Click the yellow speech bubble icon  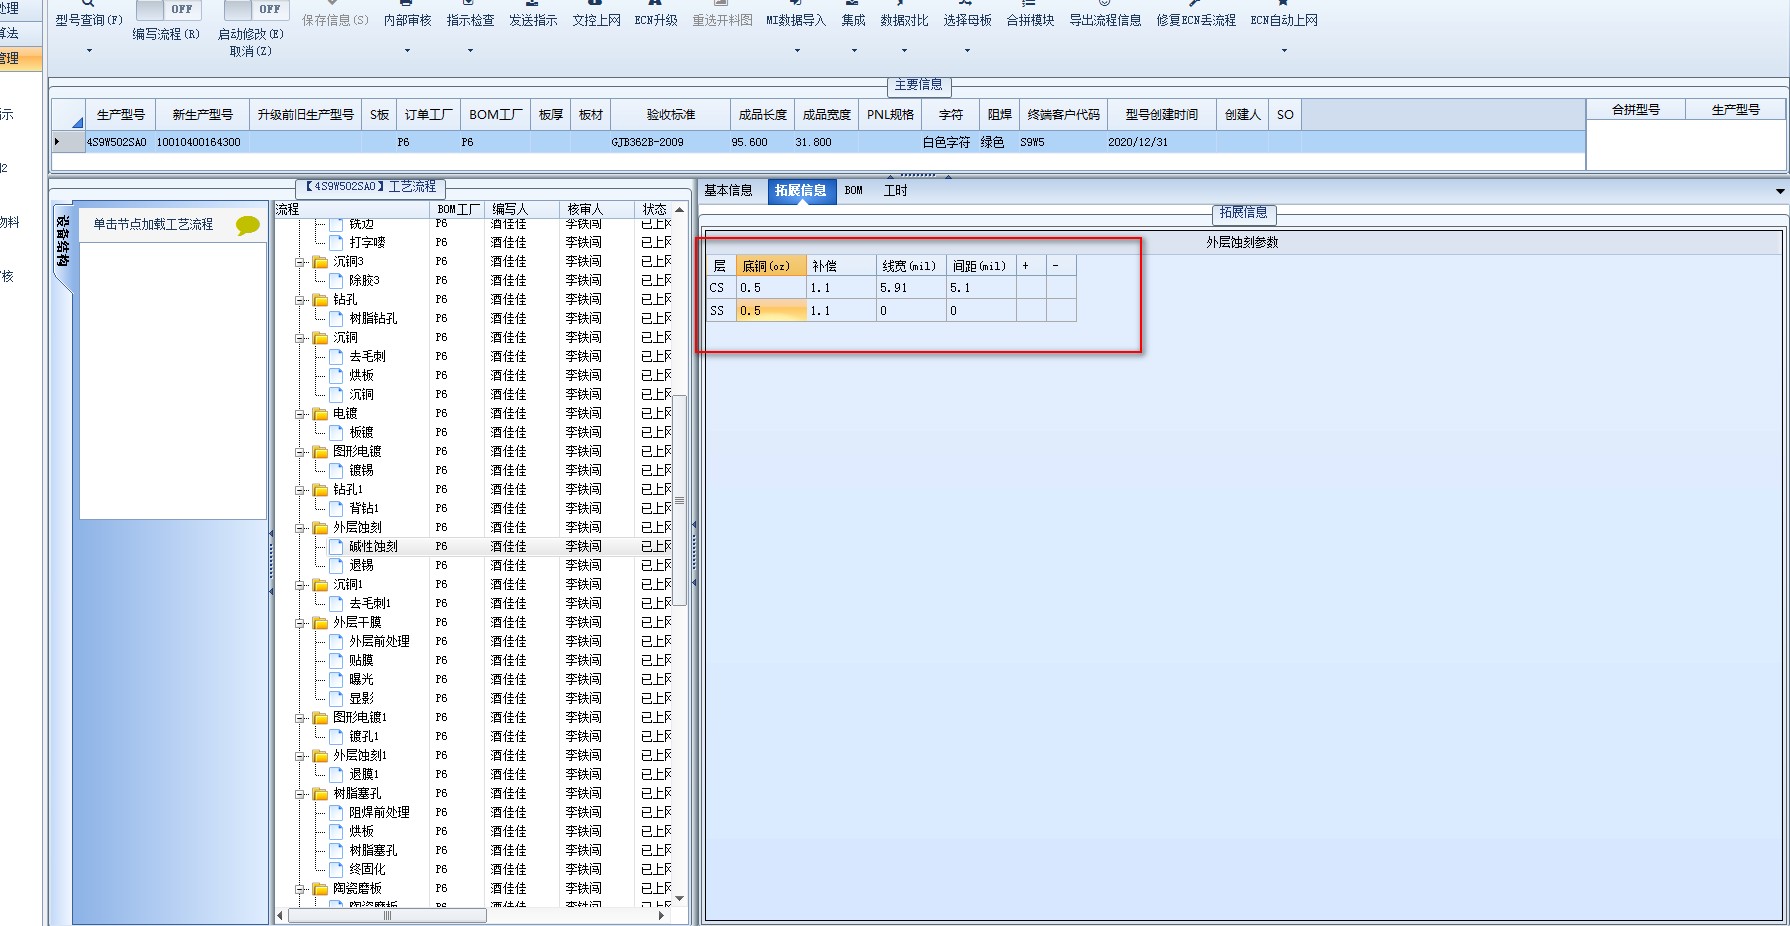[247, 225]
